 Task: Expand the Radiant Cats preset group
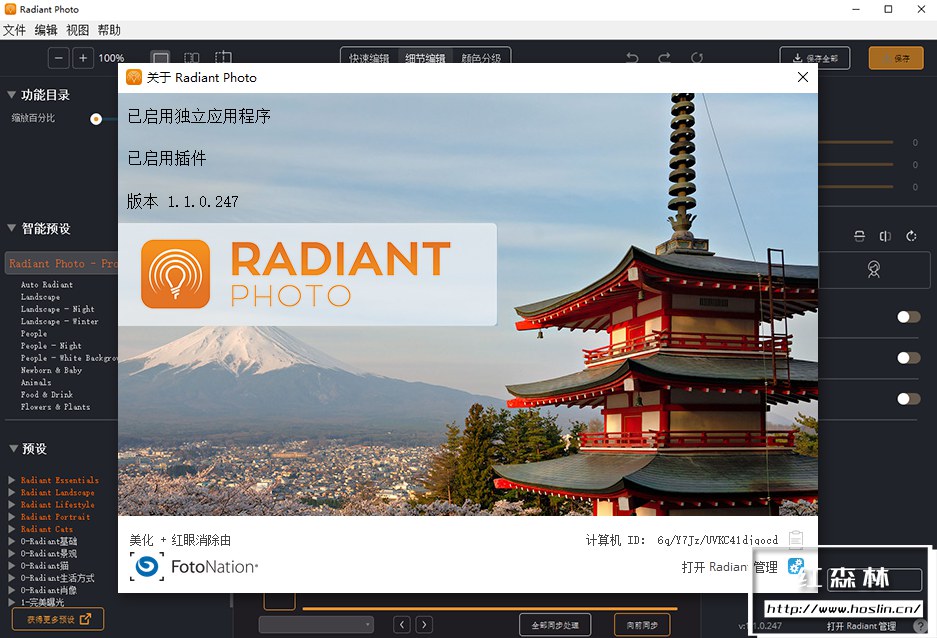click(x=12, y=529)
